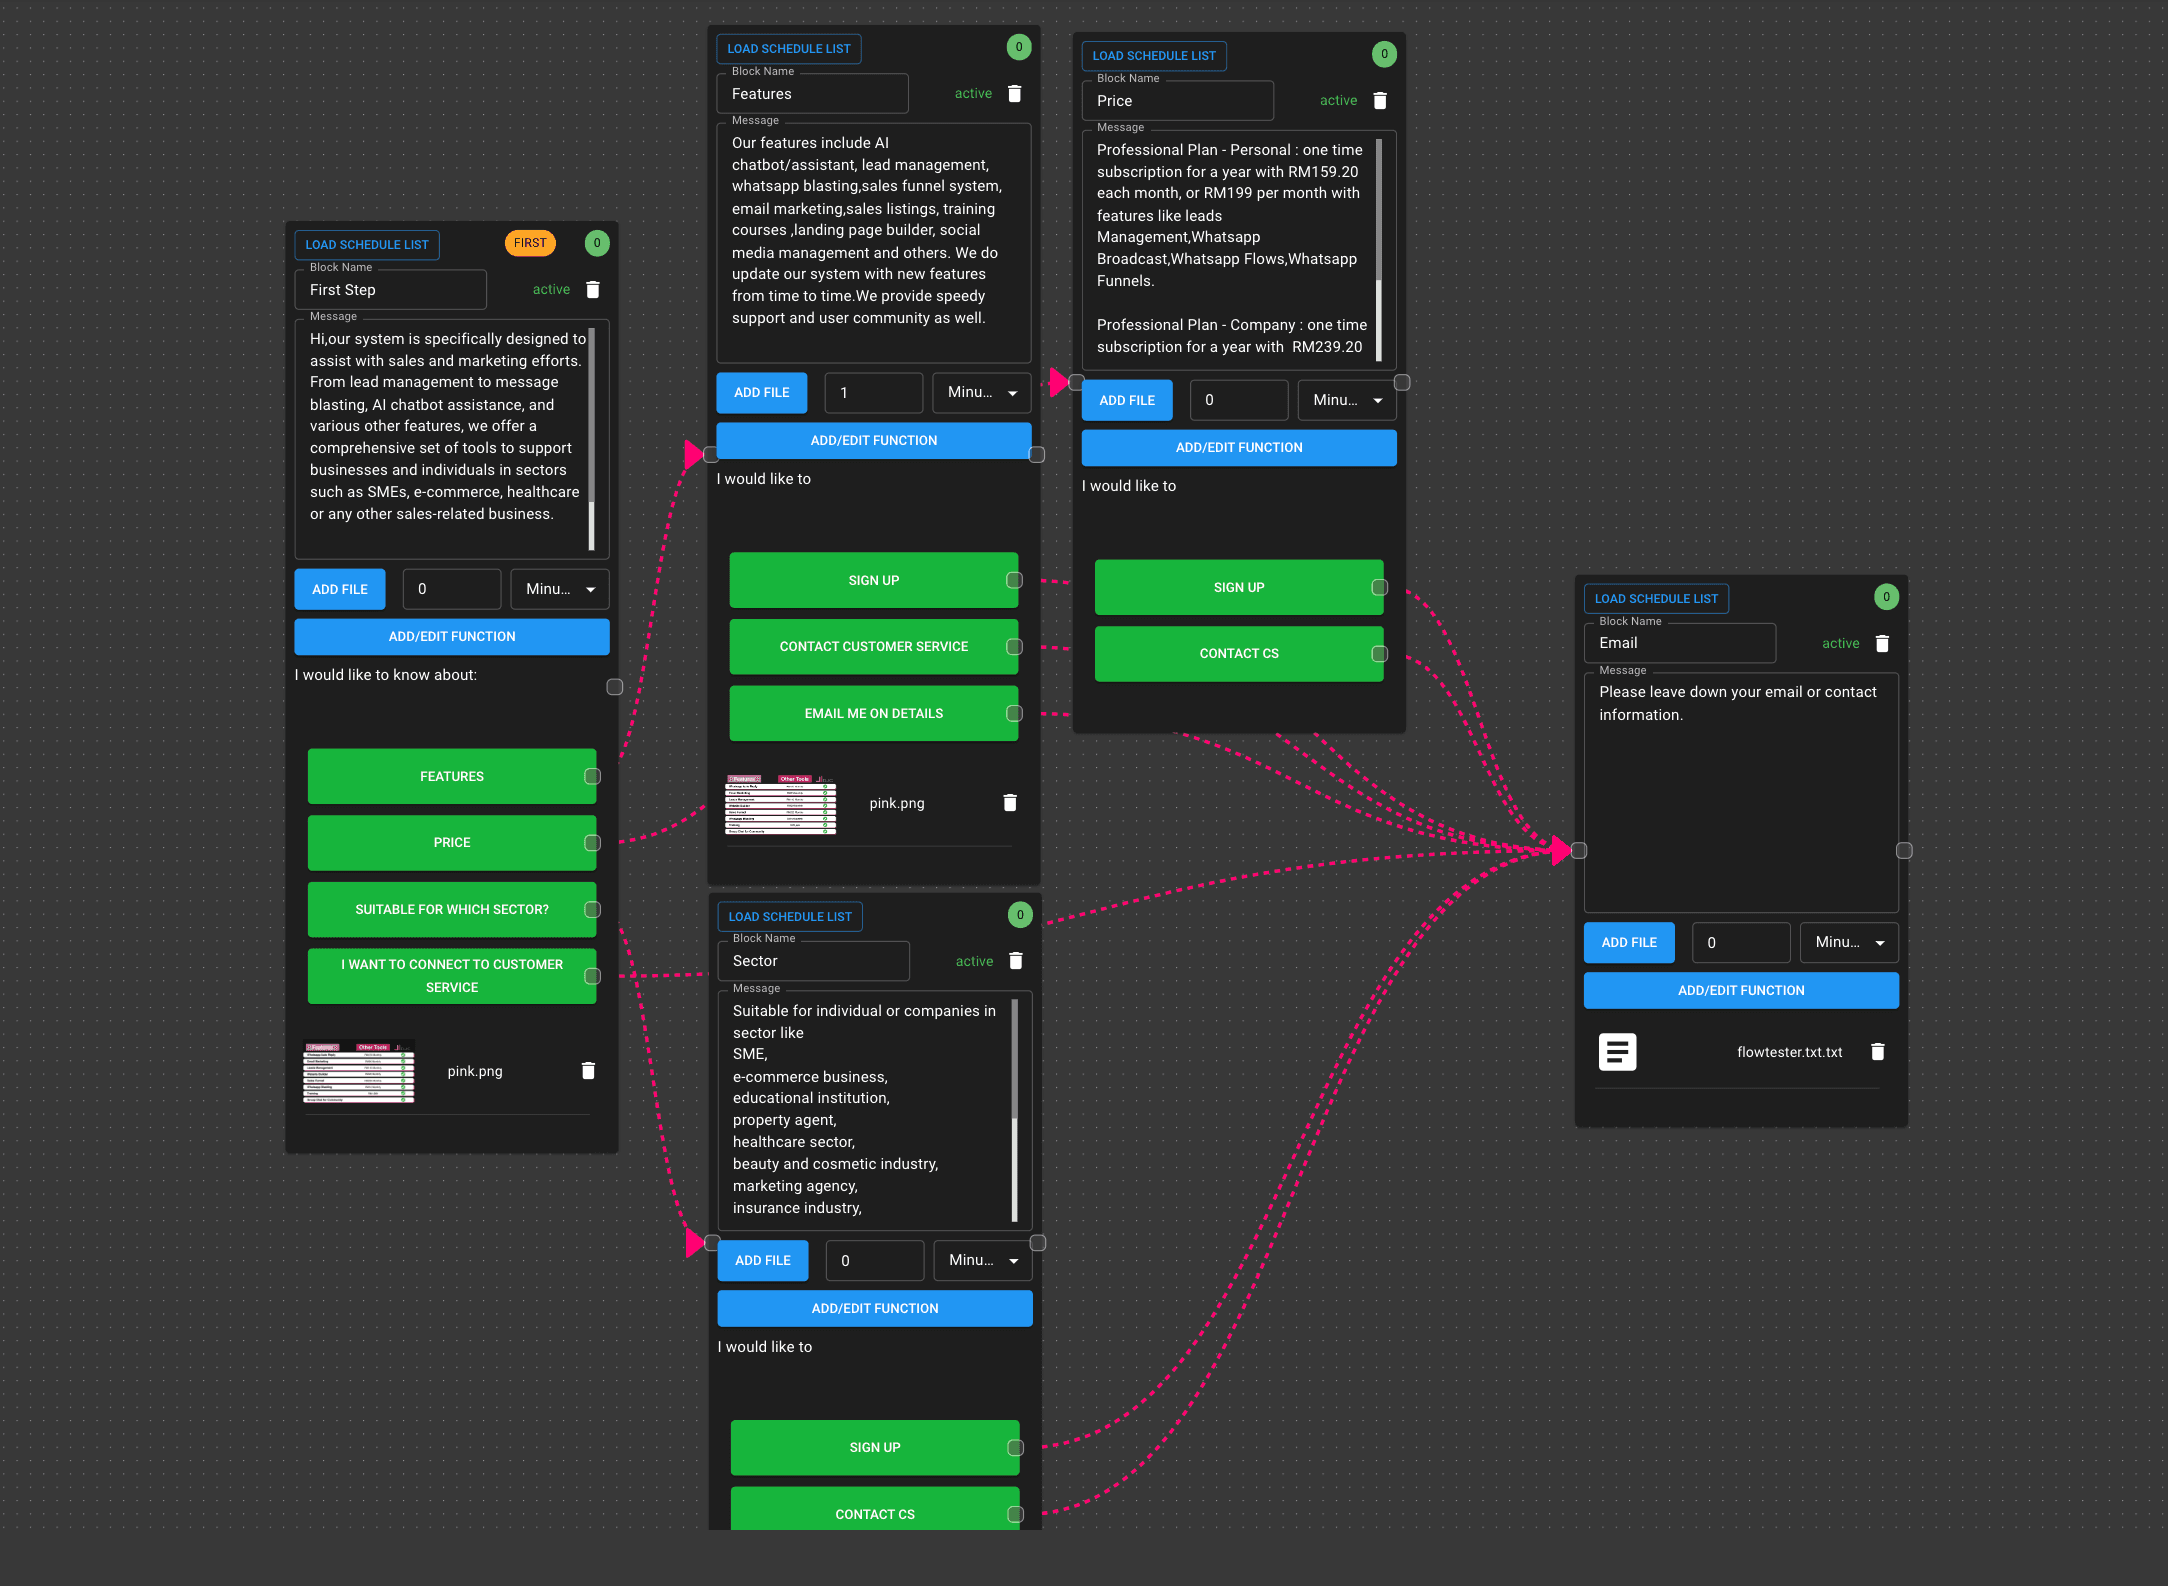This screenshot has height=1586, width=2168.
Task: Click ADD FILE in the Email block
Action: [x=1628, y=943]
